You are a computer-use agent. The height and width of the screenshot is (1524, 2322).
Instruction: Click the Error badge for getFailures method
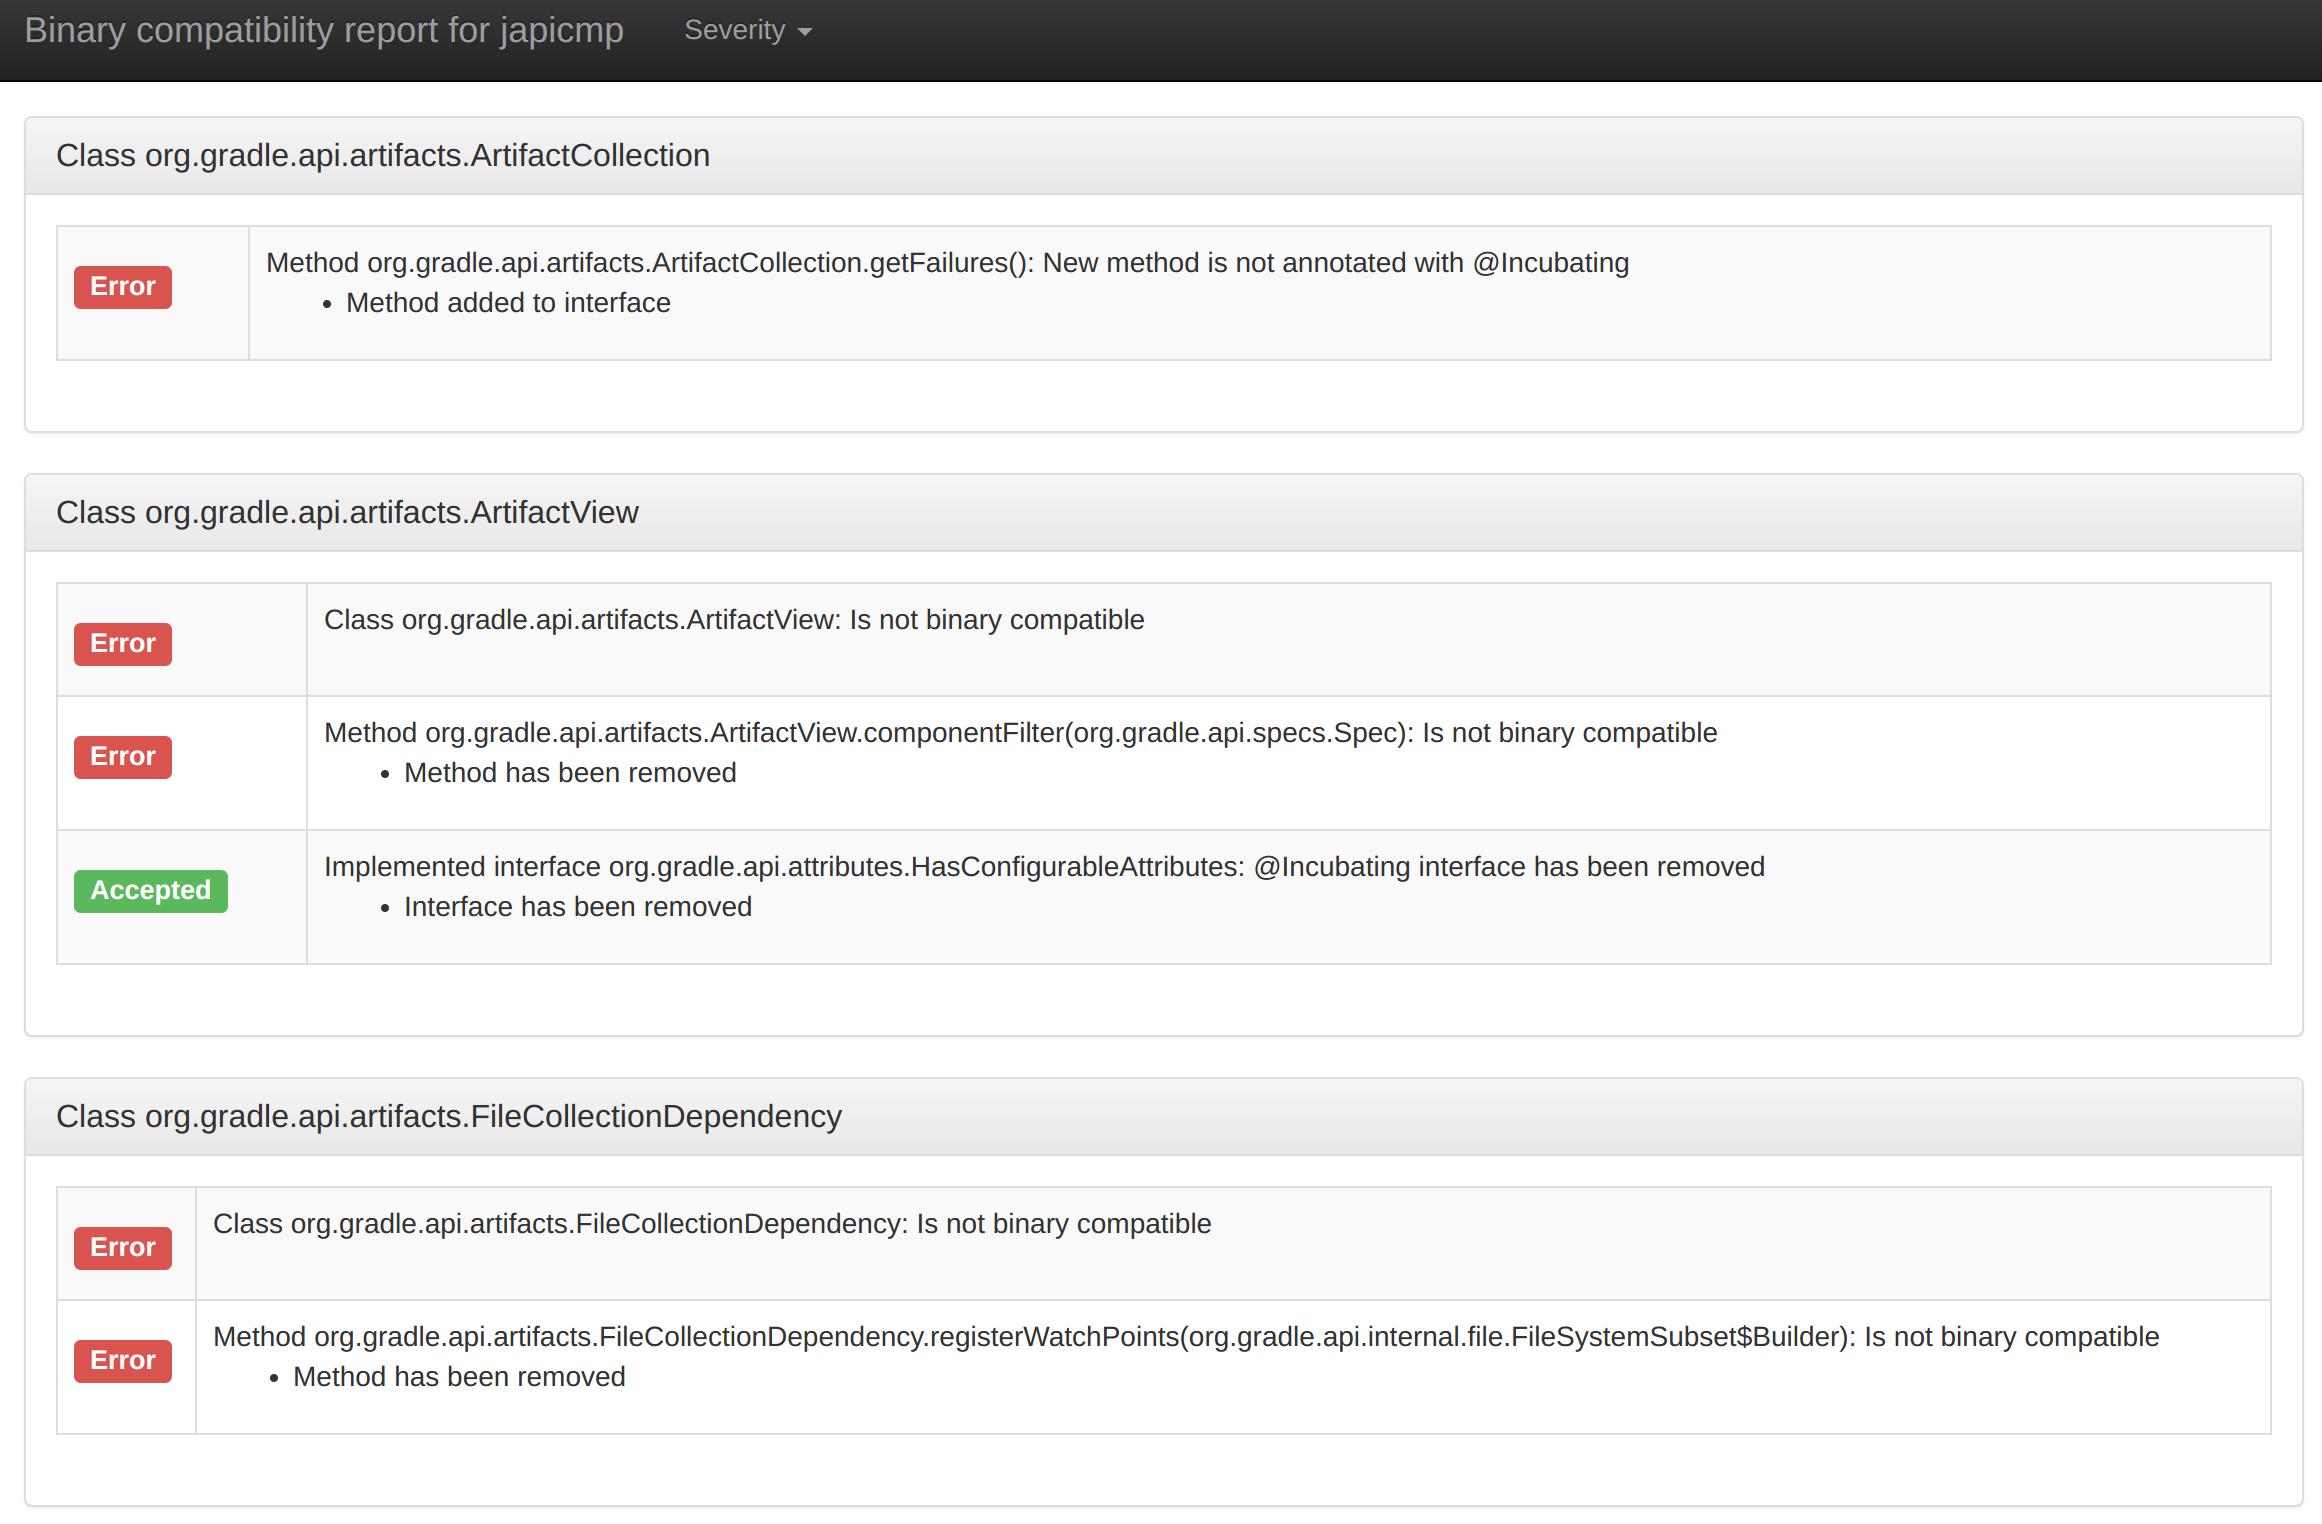pyautogui.click(x=122, y=286)
